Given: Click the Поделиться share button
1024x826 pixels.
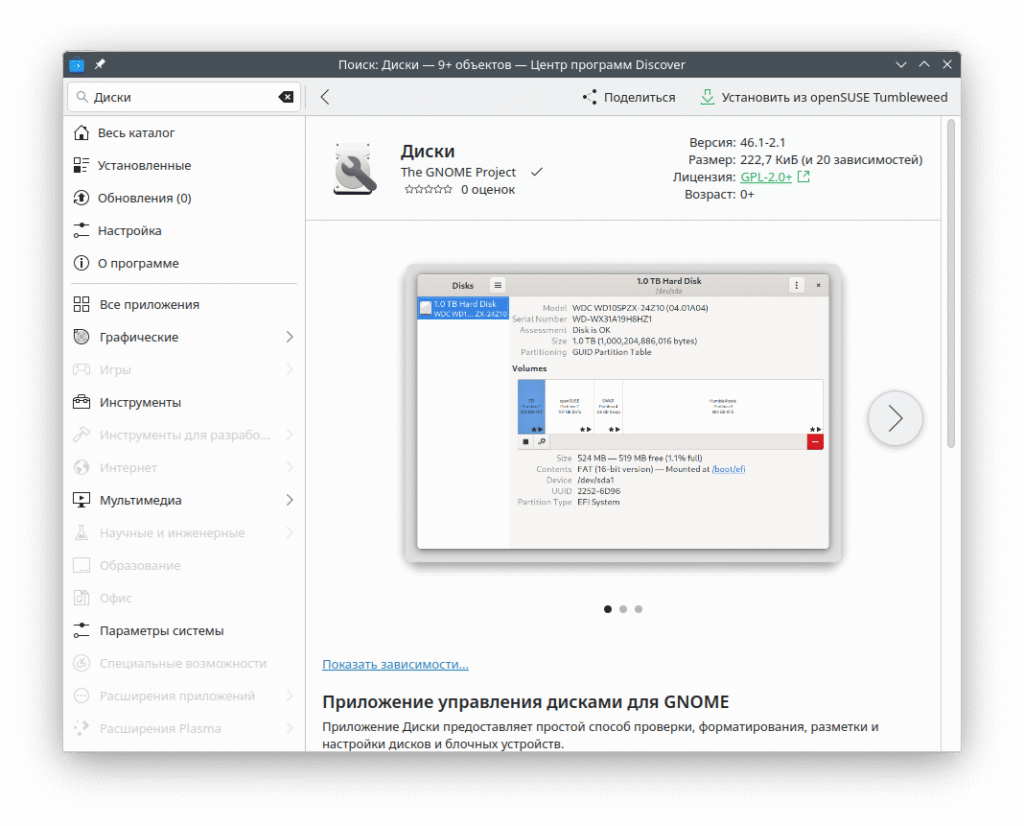Looking at the screenshot, I should pyautogui.click(x=629, y=97).
